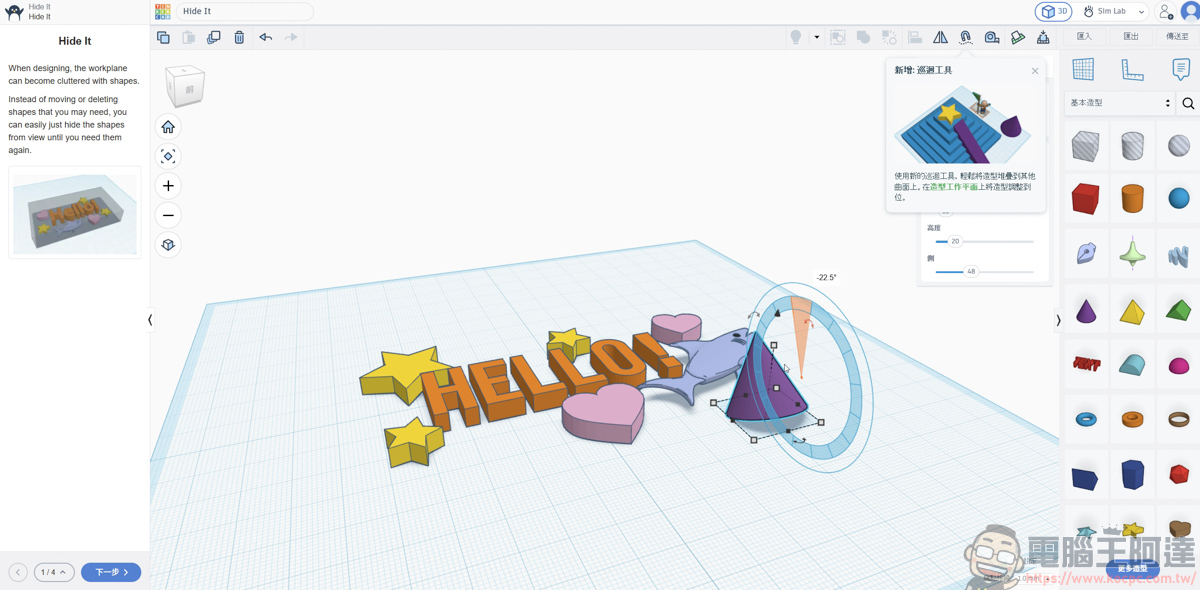Click the Fit all in view button
The width and height of the screenshot is (1200, 590).
(168, 156)
